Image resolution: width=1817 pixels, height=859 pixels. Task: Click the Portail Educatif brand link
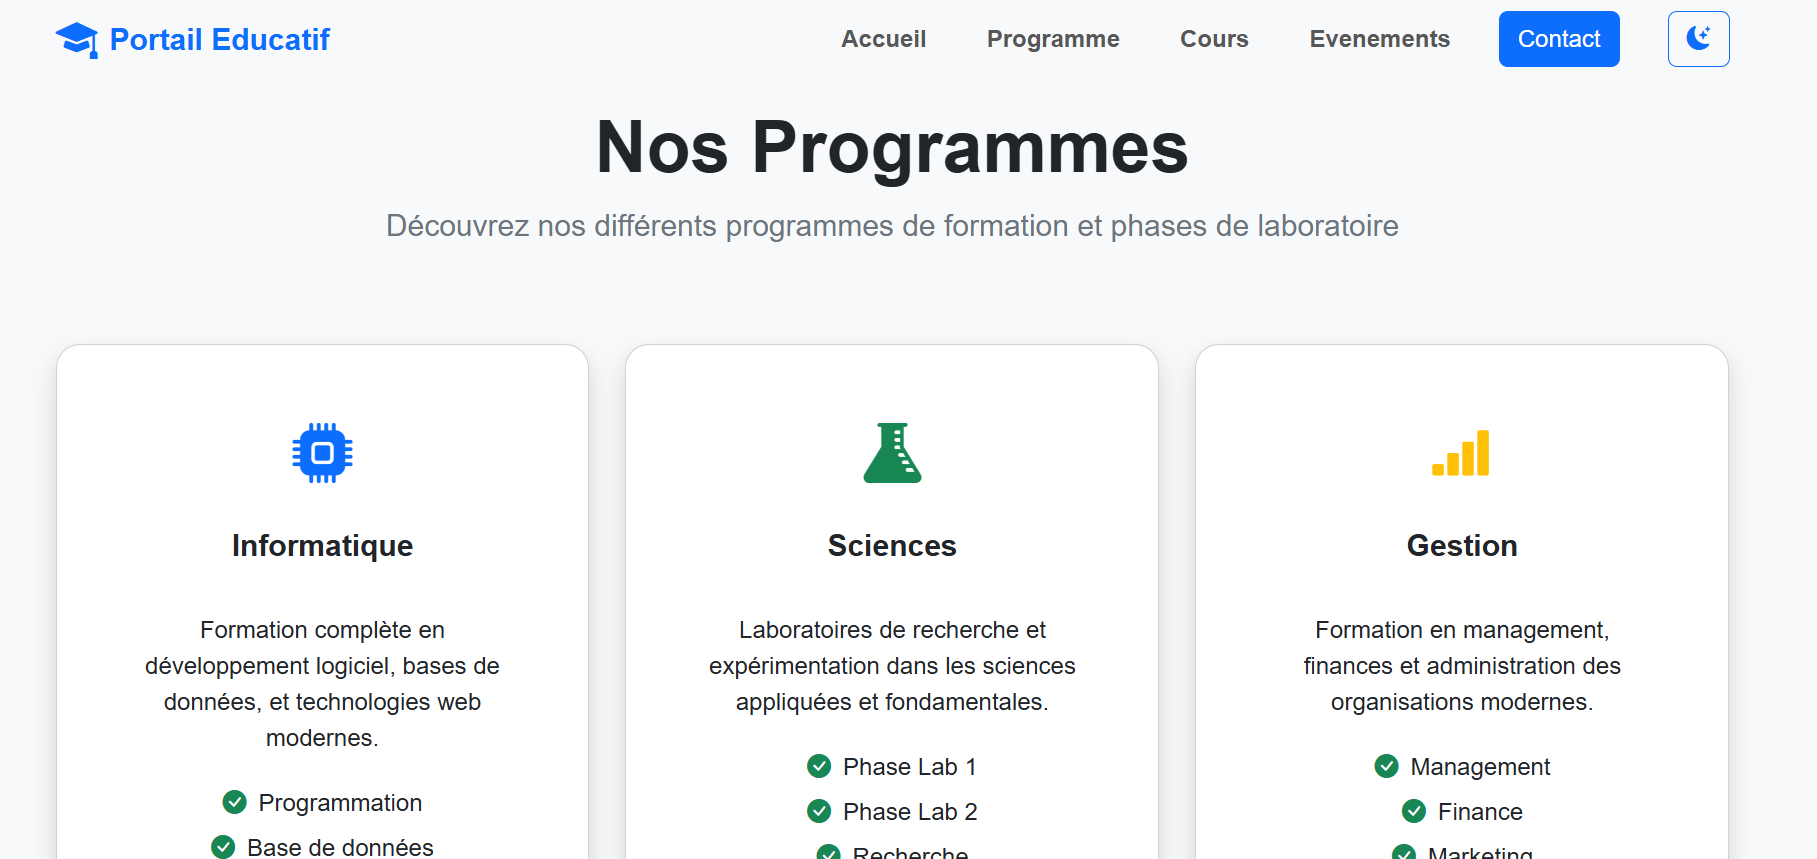pyautogui.click(x=219, y=40)
